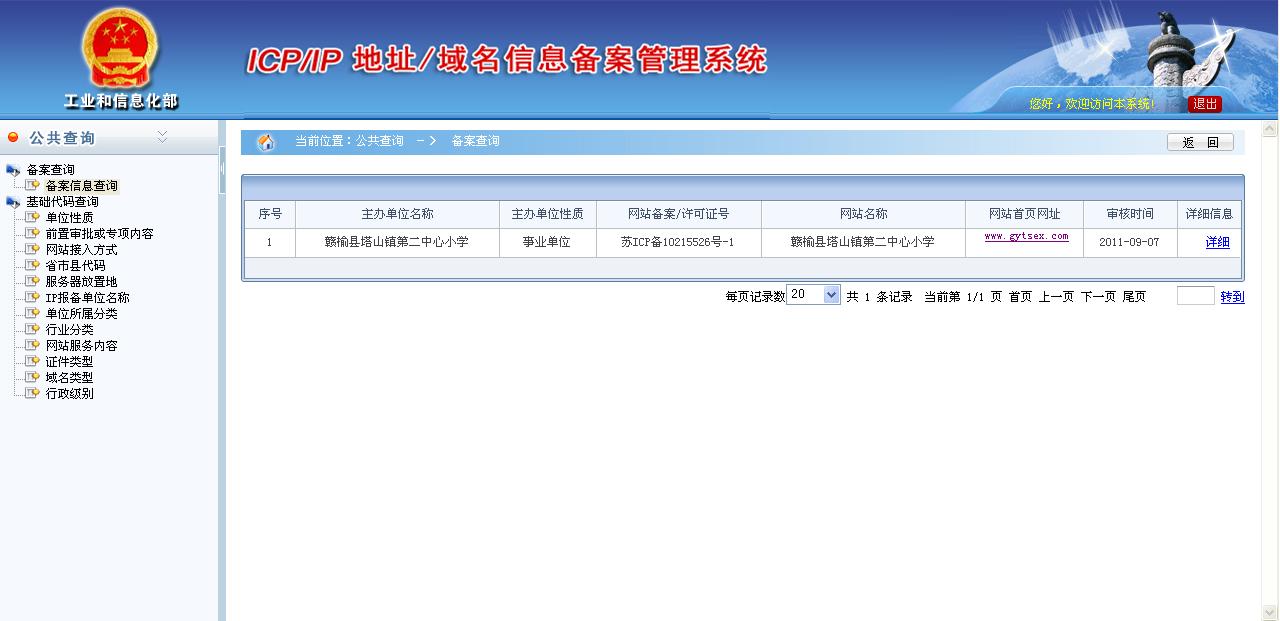Collapse the 备案查询 tree node
Viewport: 1280px width, 621px height.
(x=13, y=170)
